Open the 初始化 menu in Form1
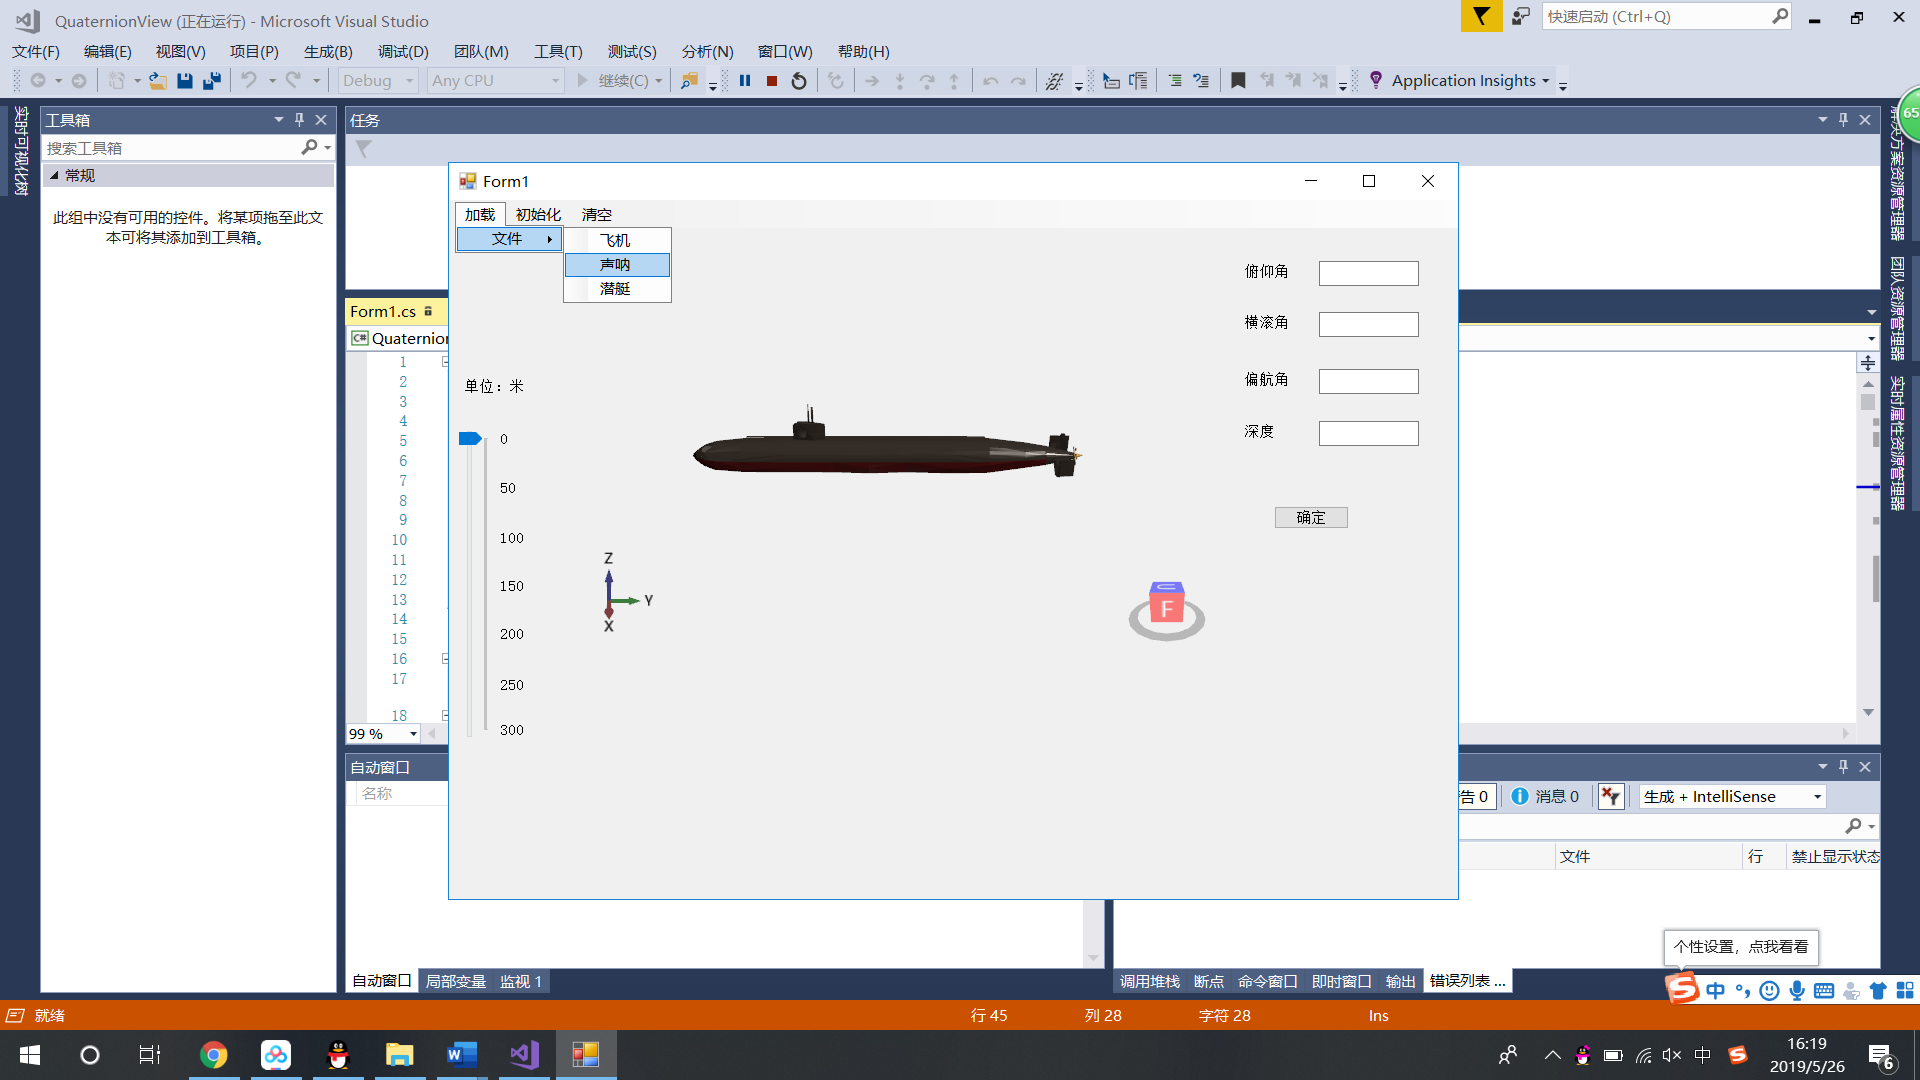The height and width of the screenshot is (1080, 1920). click(x=538, y=214)
